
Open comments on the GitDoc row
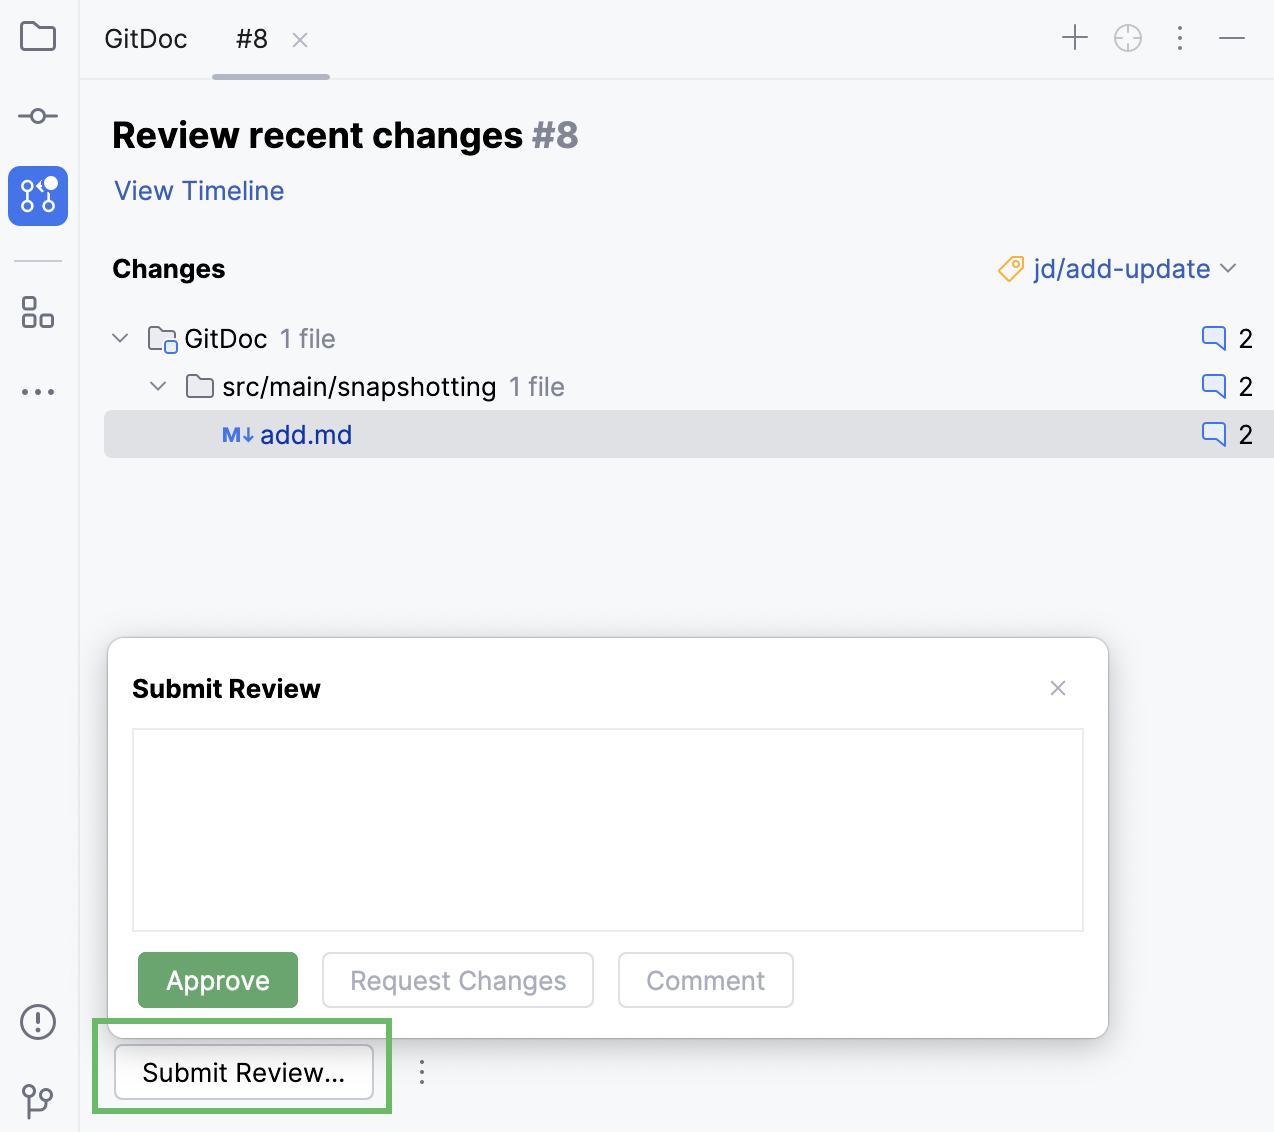(1213, 338)
